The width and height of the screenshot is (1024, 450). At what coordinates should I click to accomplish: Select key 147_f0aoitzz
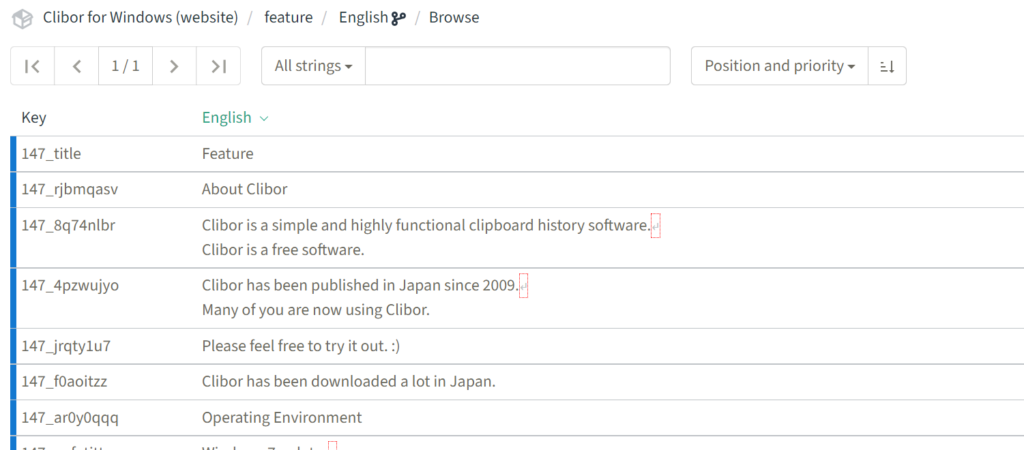tap(65, 381)
